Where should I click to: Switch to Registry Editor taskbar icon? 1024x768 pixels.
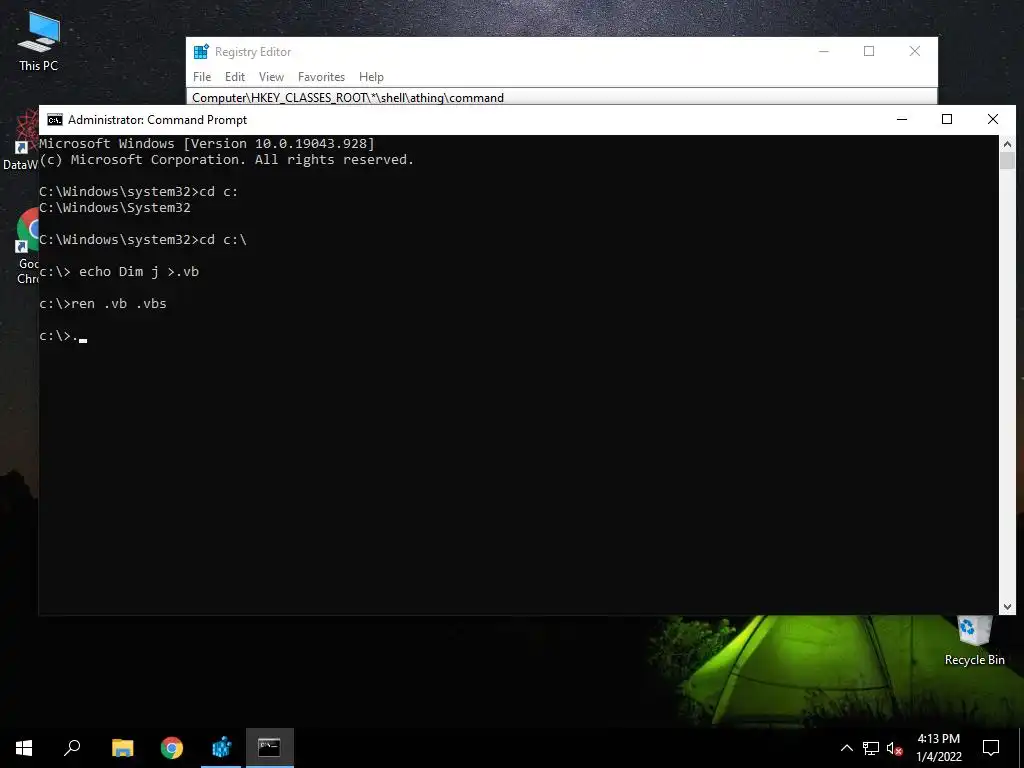pos(221,748)
